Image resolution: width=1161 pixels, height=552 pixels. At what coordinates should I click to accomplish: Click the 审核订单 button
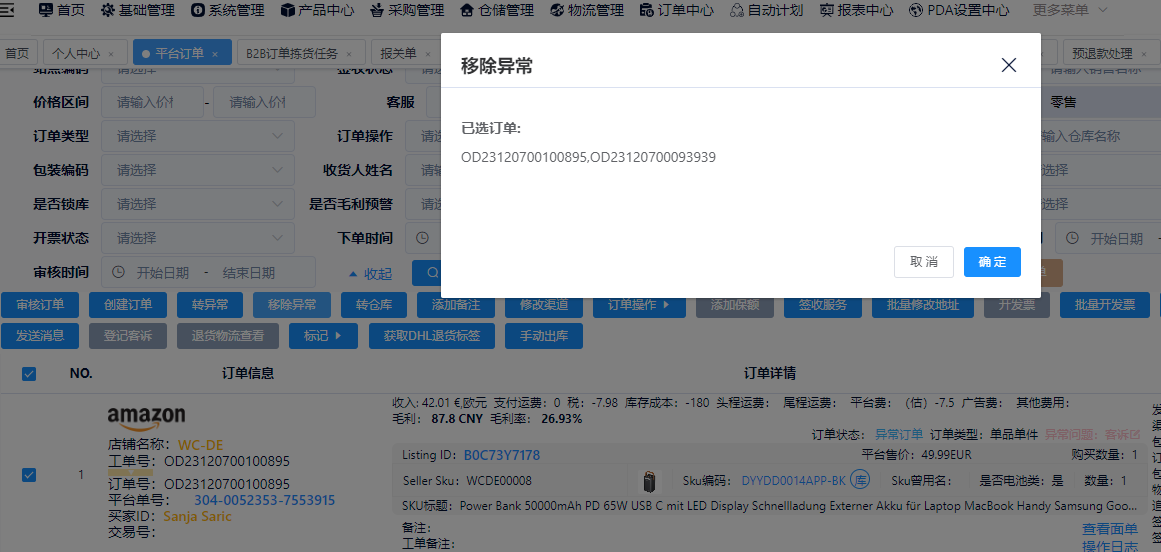[41, 305]
